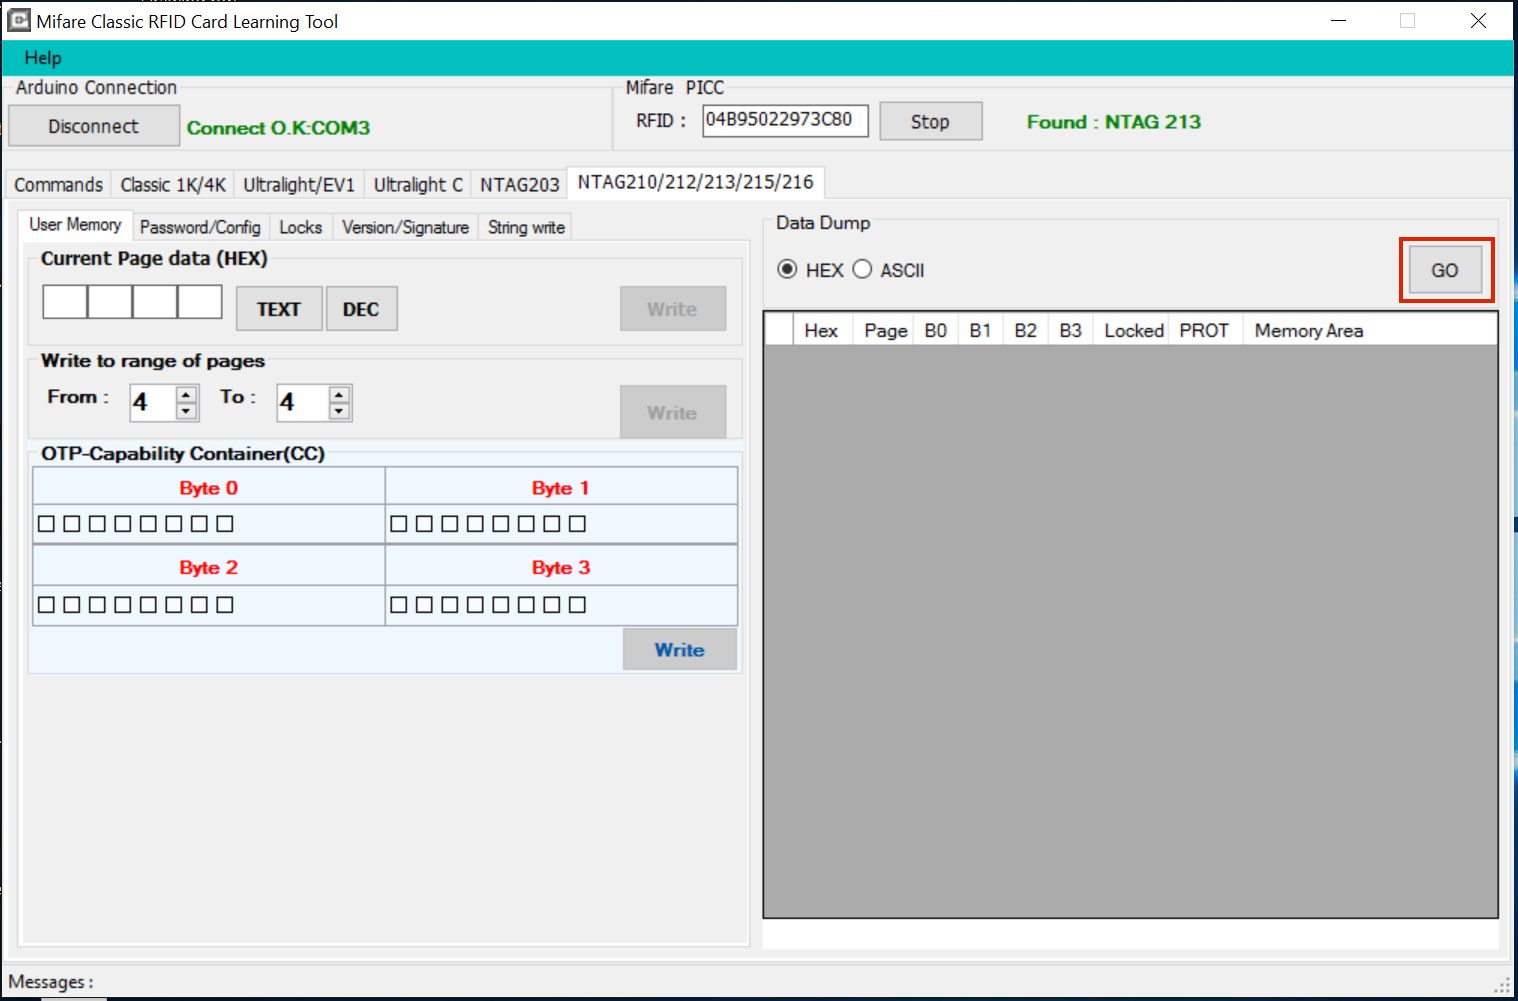The height and width of the screenshot is (1001, 1518).
Task: Stop the Mifare PICC scan
Action: [x=930, y=121]
